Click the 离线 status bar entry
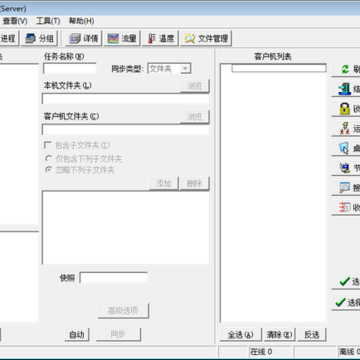 coord(349,352)
